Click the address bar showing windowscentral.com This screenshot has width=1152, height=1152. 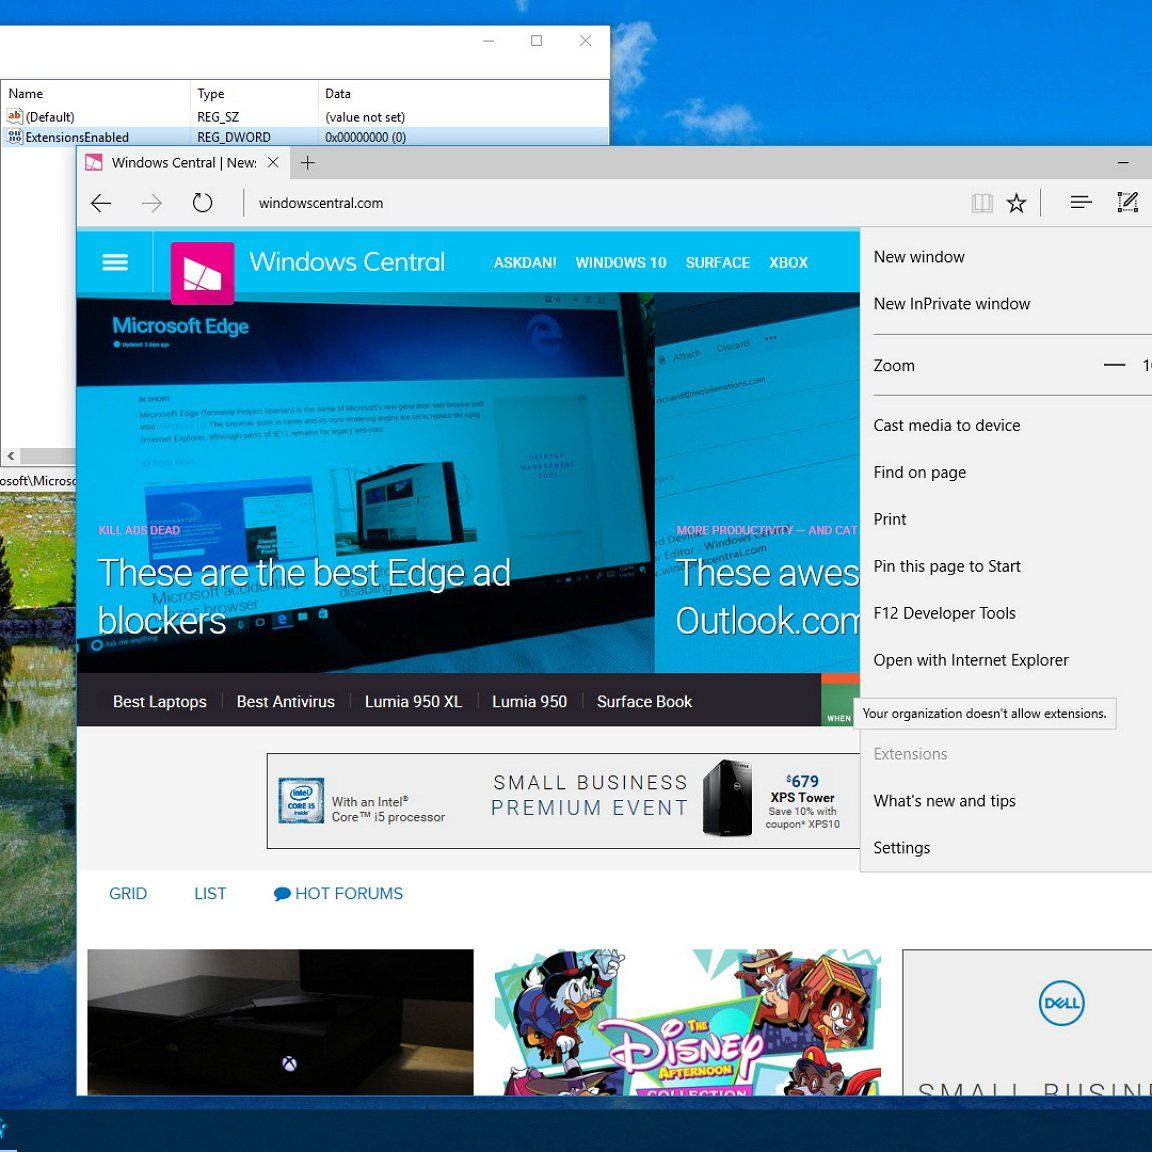(322, 202)
